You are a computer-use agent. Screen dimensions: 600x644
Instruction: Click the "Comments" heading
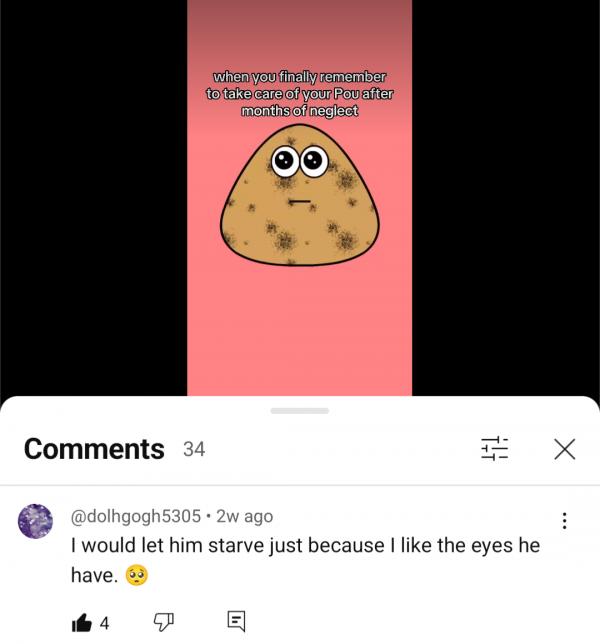[x=94, y=449]
